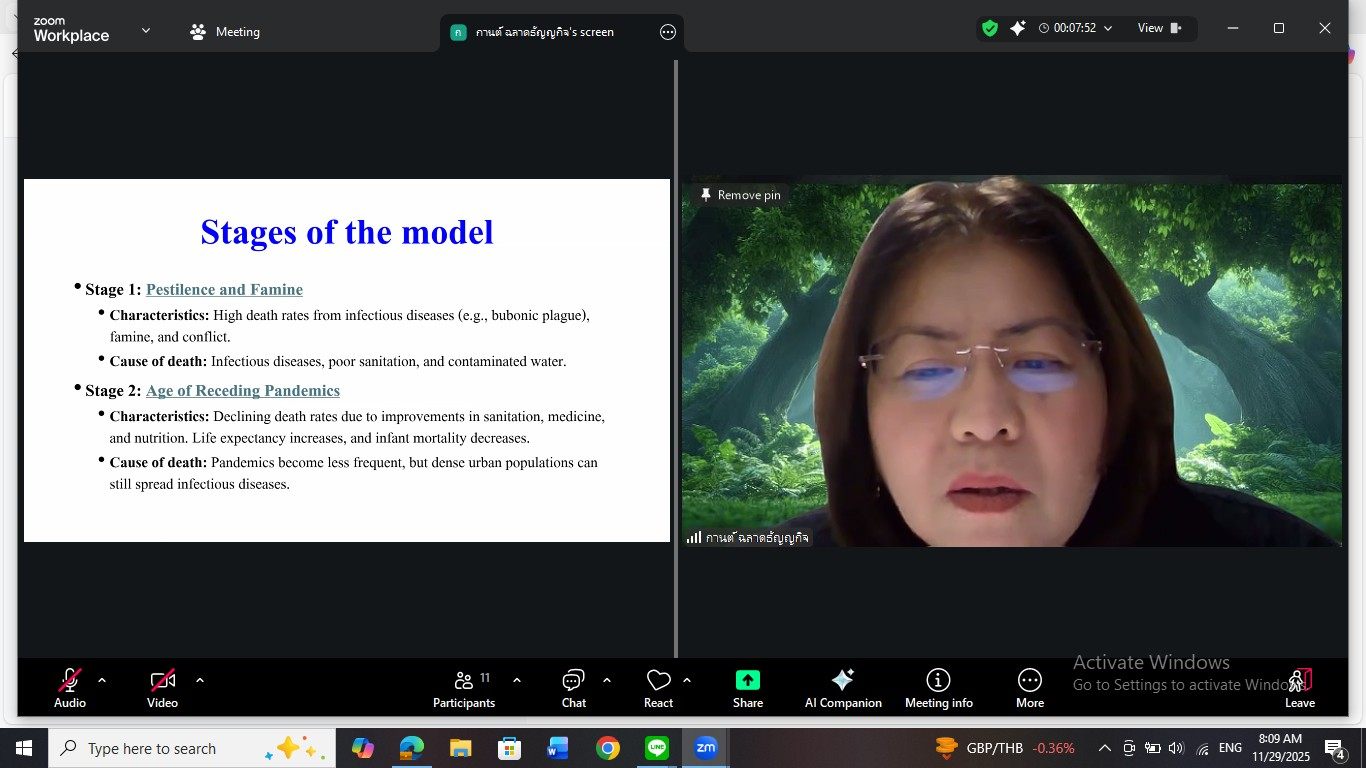
Task: Turn on the Video camera
Action: point(162,688)
